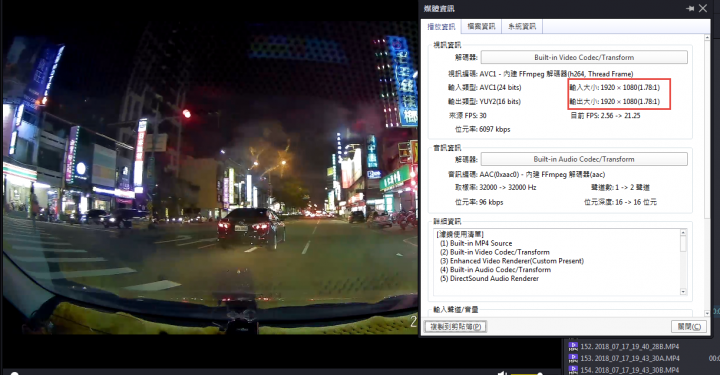The width and height of the screenshot is (720, 375).
Task: Click the MP4 icon of playlist item 154
Action: [x=573, y=369]
